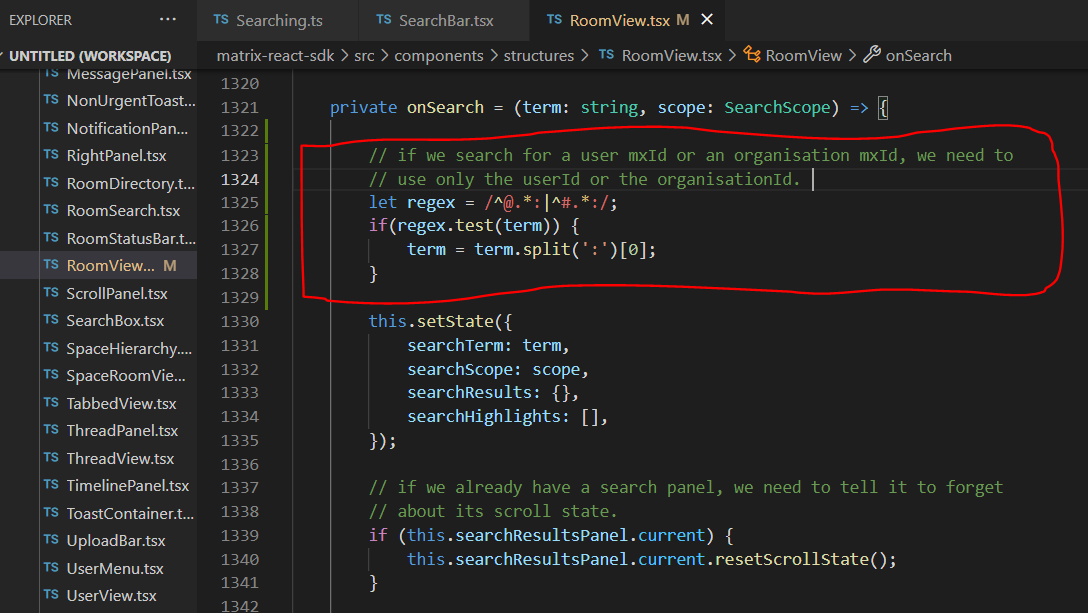The height and width of the screenshot is (613, 1088).
Task: Click the src breadcrumb link
Action: pos(362,55)
